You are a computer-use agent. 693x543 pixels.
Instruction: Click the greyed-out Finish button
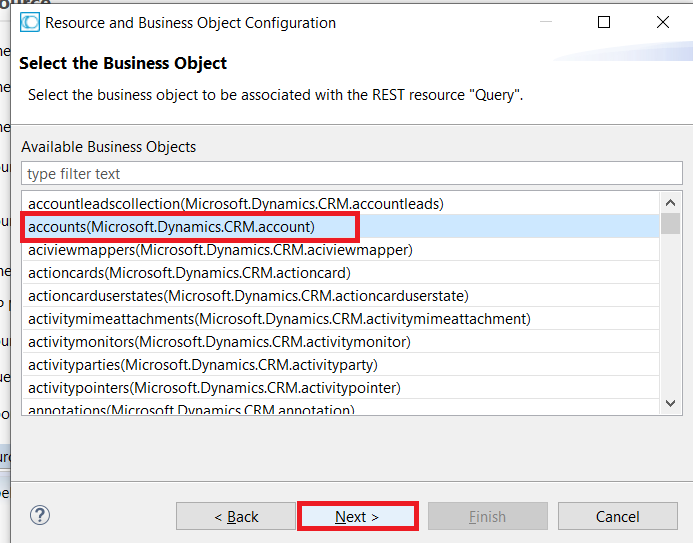(x=487, y=516)
